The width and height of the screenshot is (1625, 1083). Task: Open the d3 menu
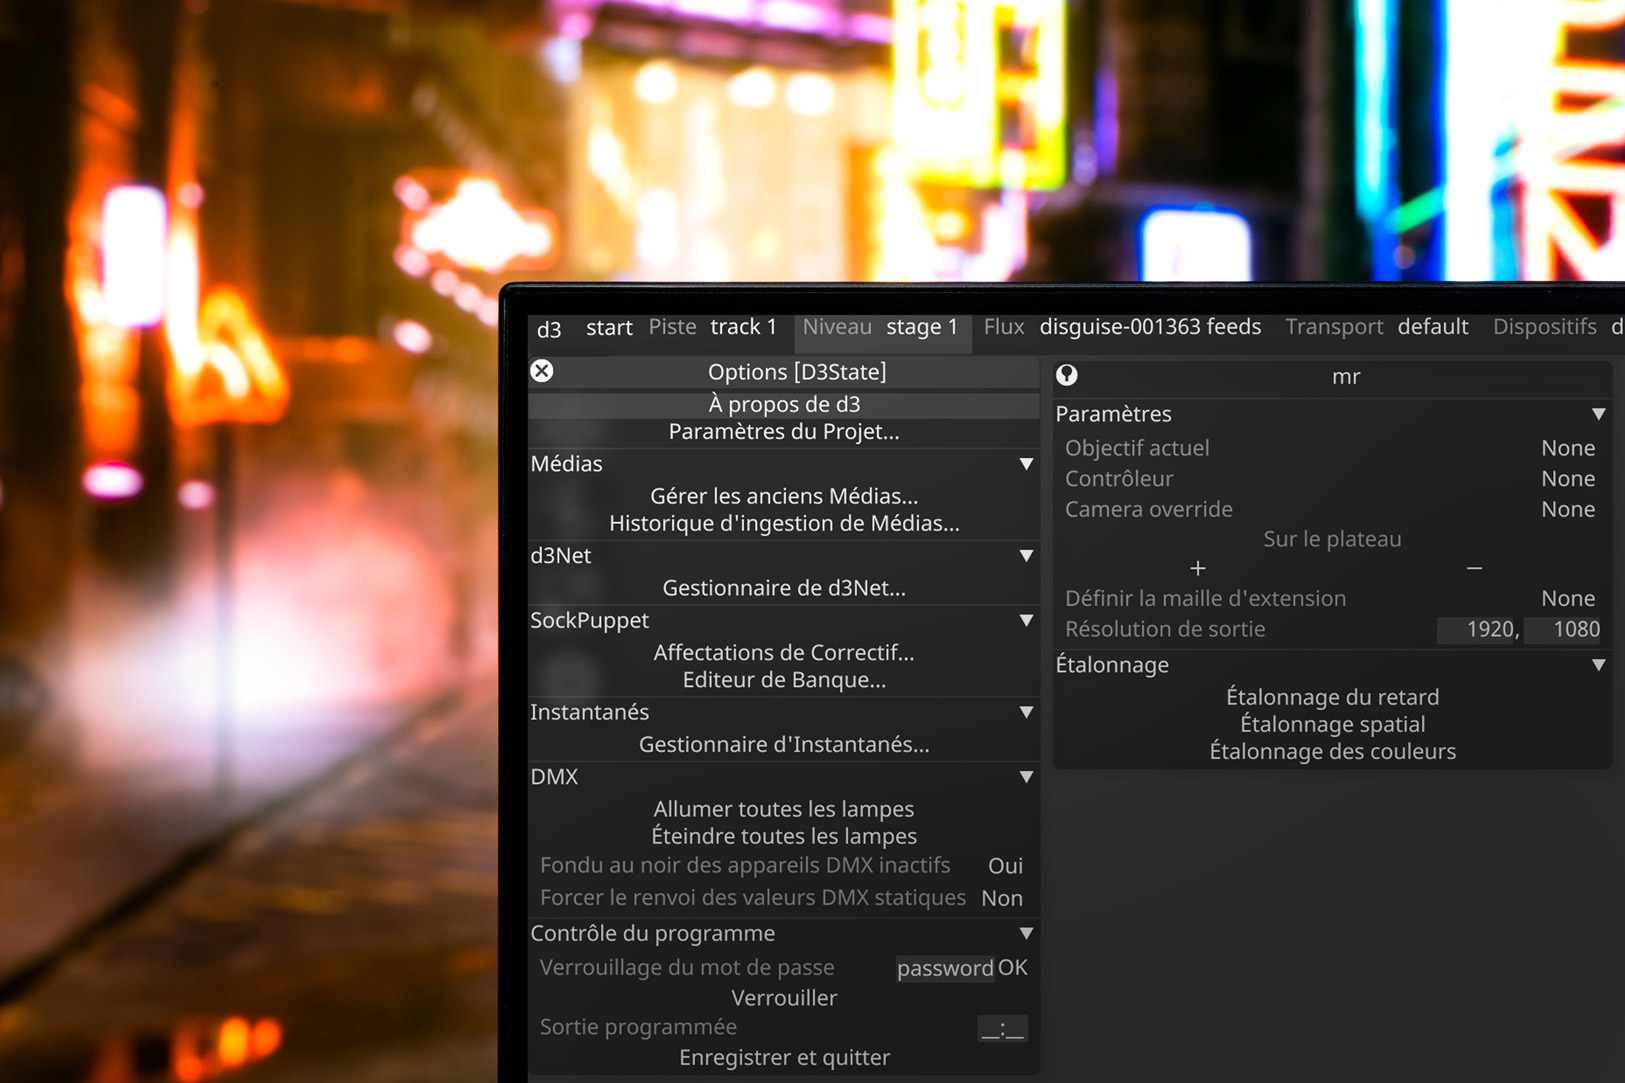[x=549, y=328]
